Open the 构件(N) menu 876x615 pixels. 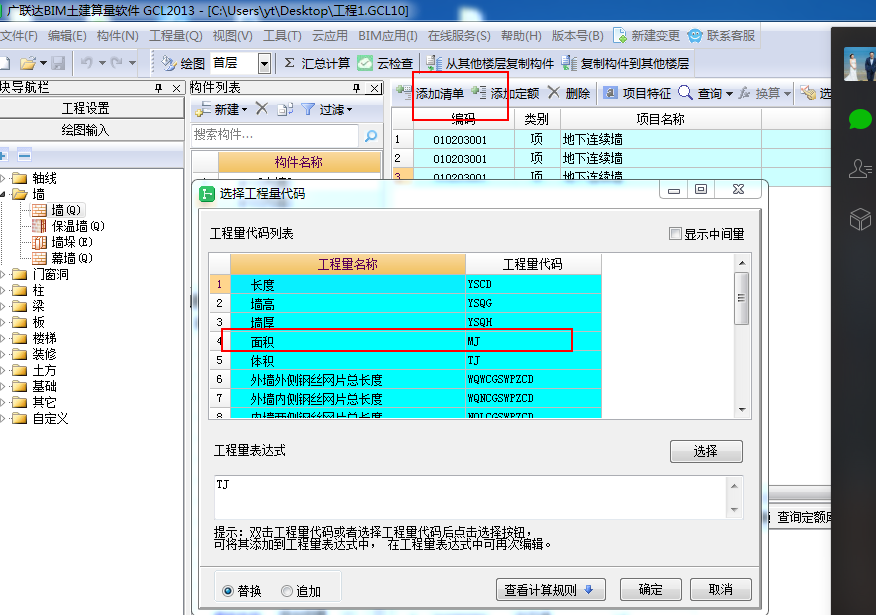pos(117,36)
